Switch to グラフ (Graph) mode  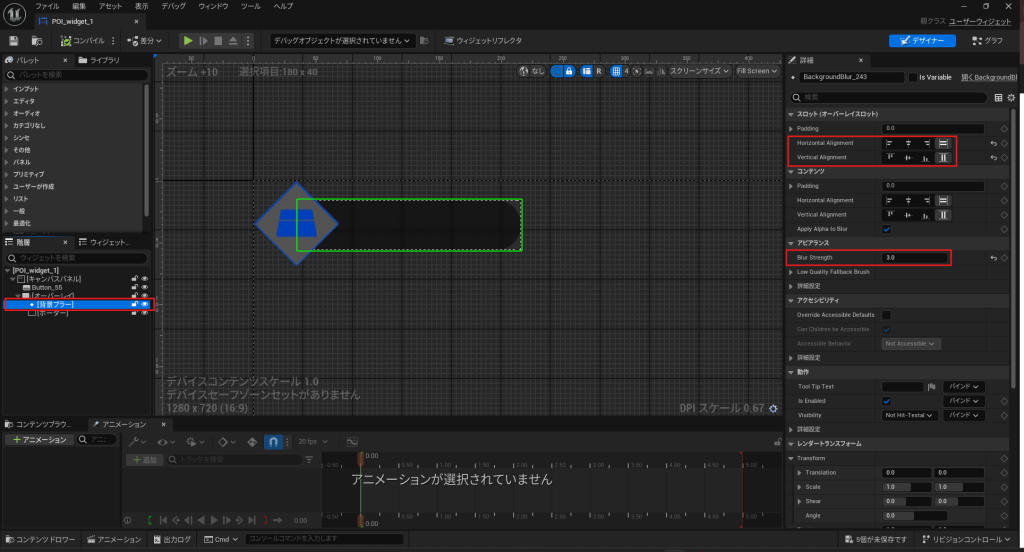click(x=985, y=40)
